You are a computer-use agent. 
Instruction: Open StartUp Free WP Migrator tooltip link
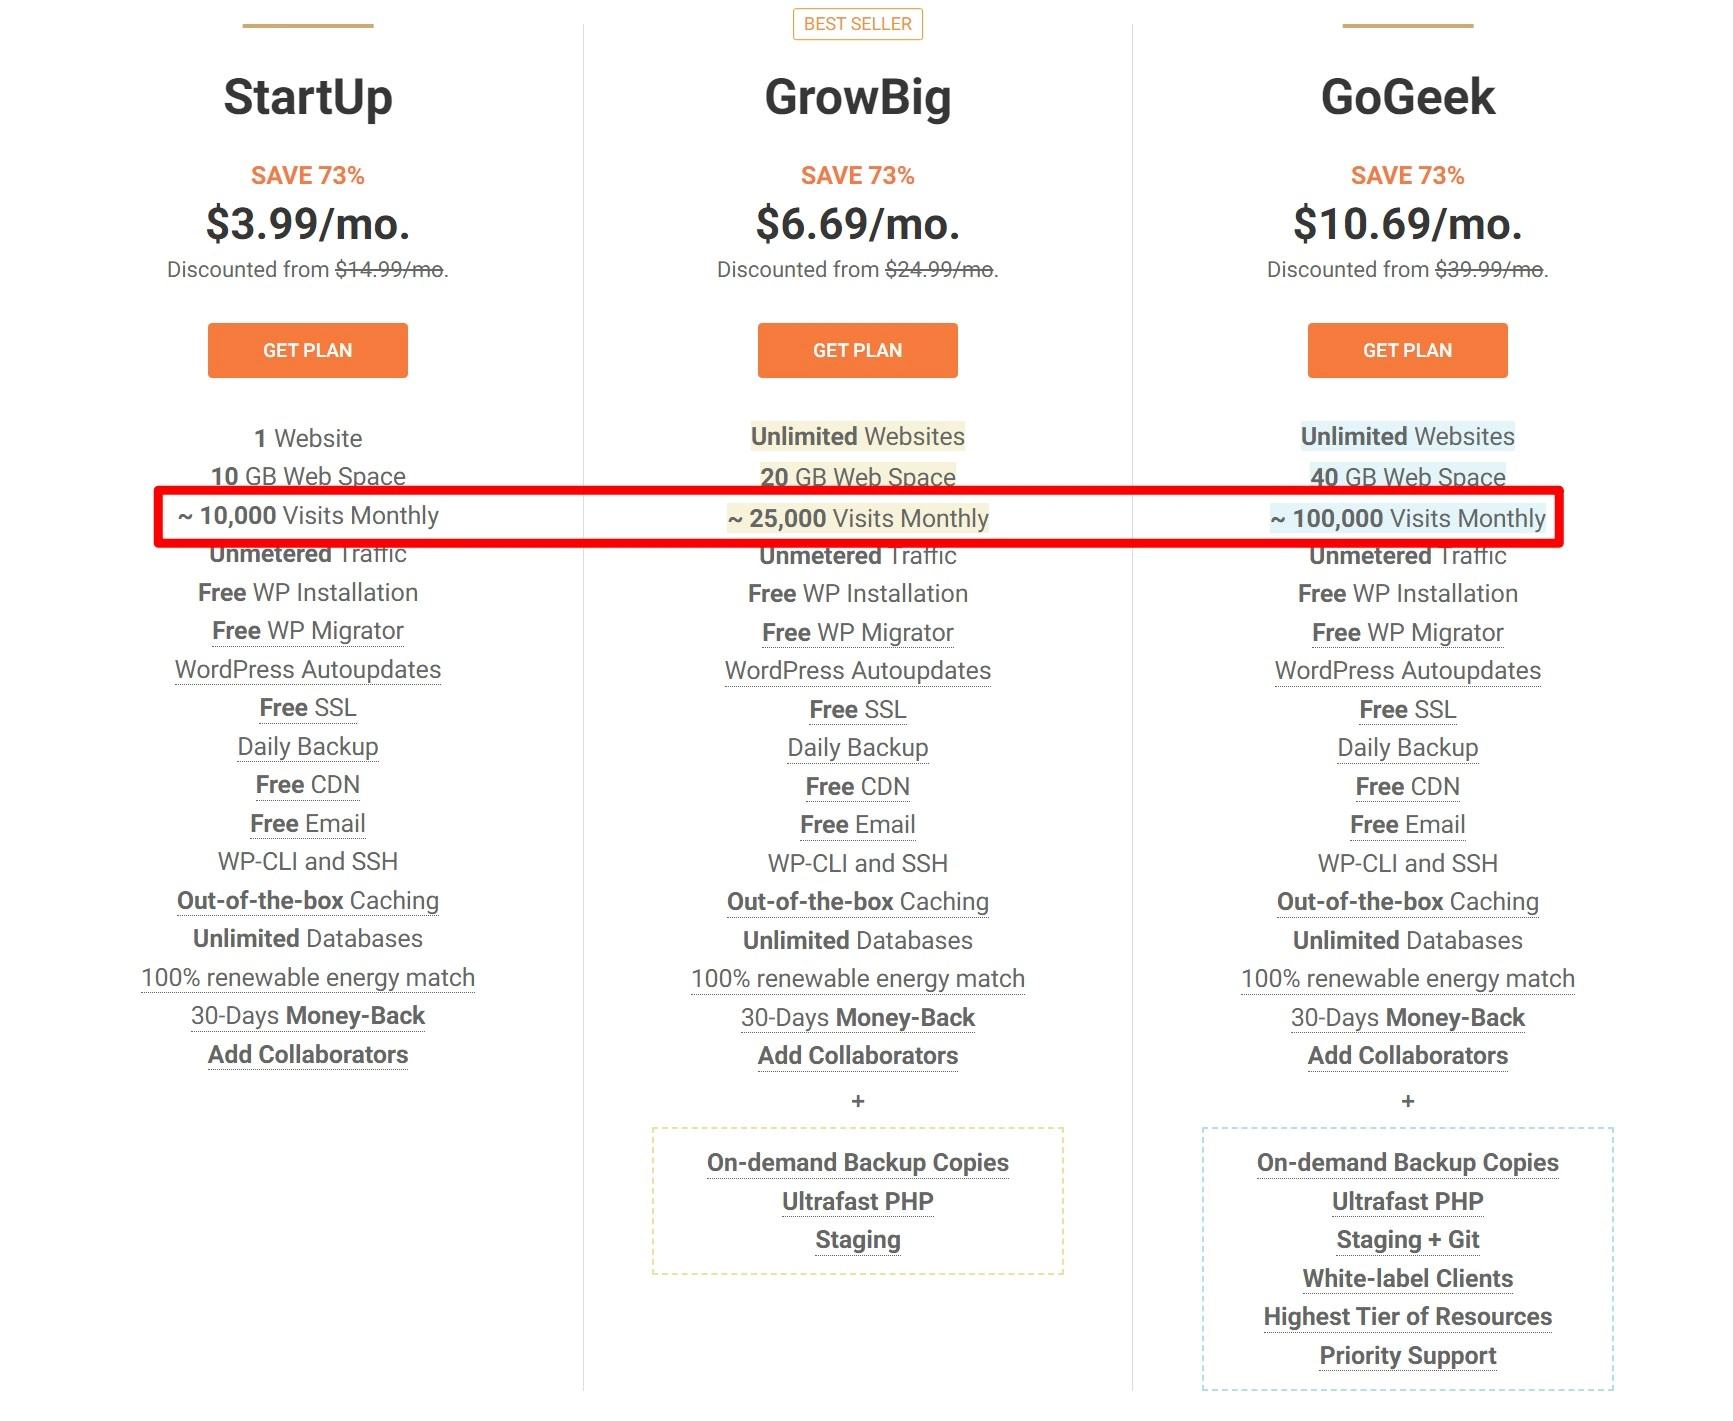pyautogui.click(x=308, y=631)
